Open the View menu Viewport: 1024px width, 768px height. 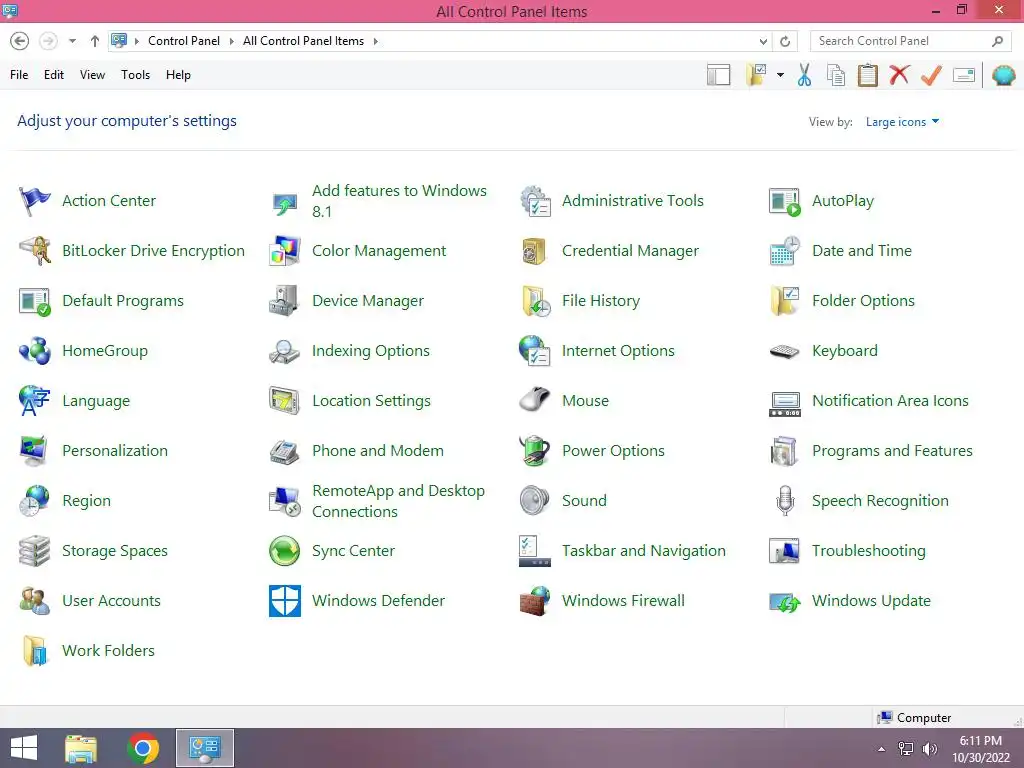coord(92,75)
